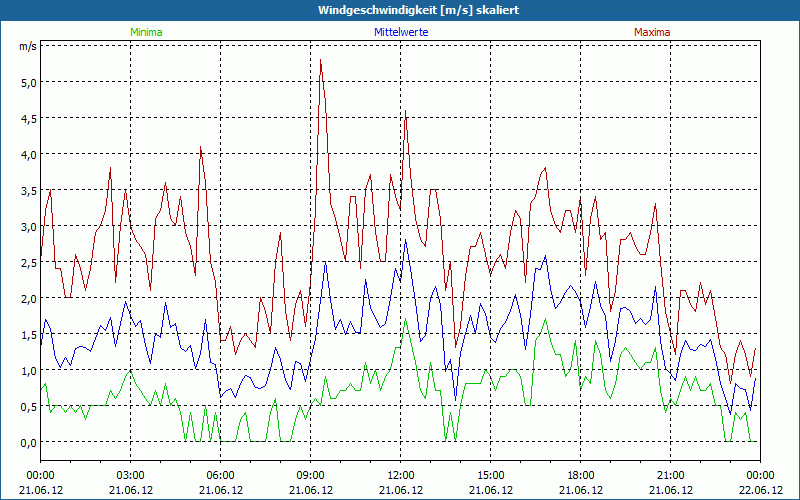800x500 pixels.
Task: Click the green Minima peak just after 12:00
Action: (x=406, y=319)
